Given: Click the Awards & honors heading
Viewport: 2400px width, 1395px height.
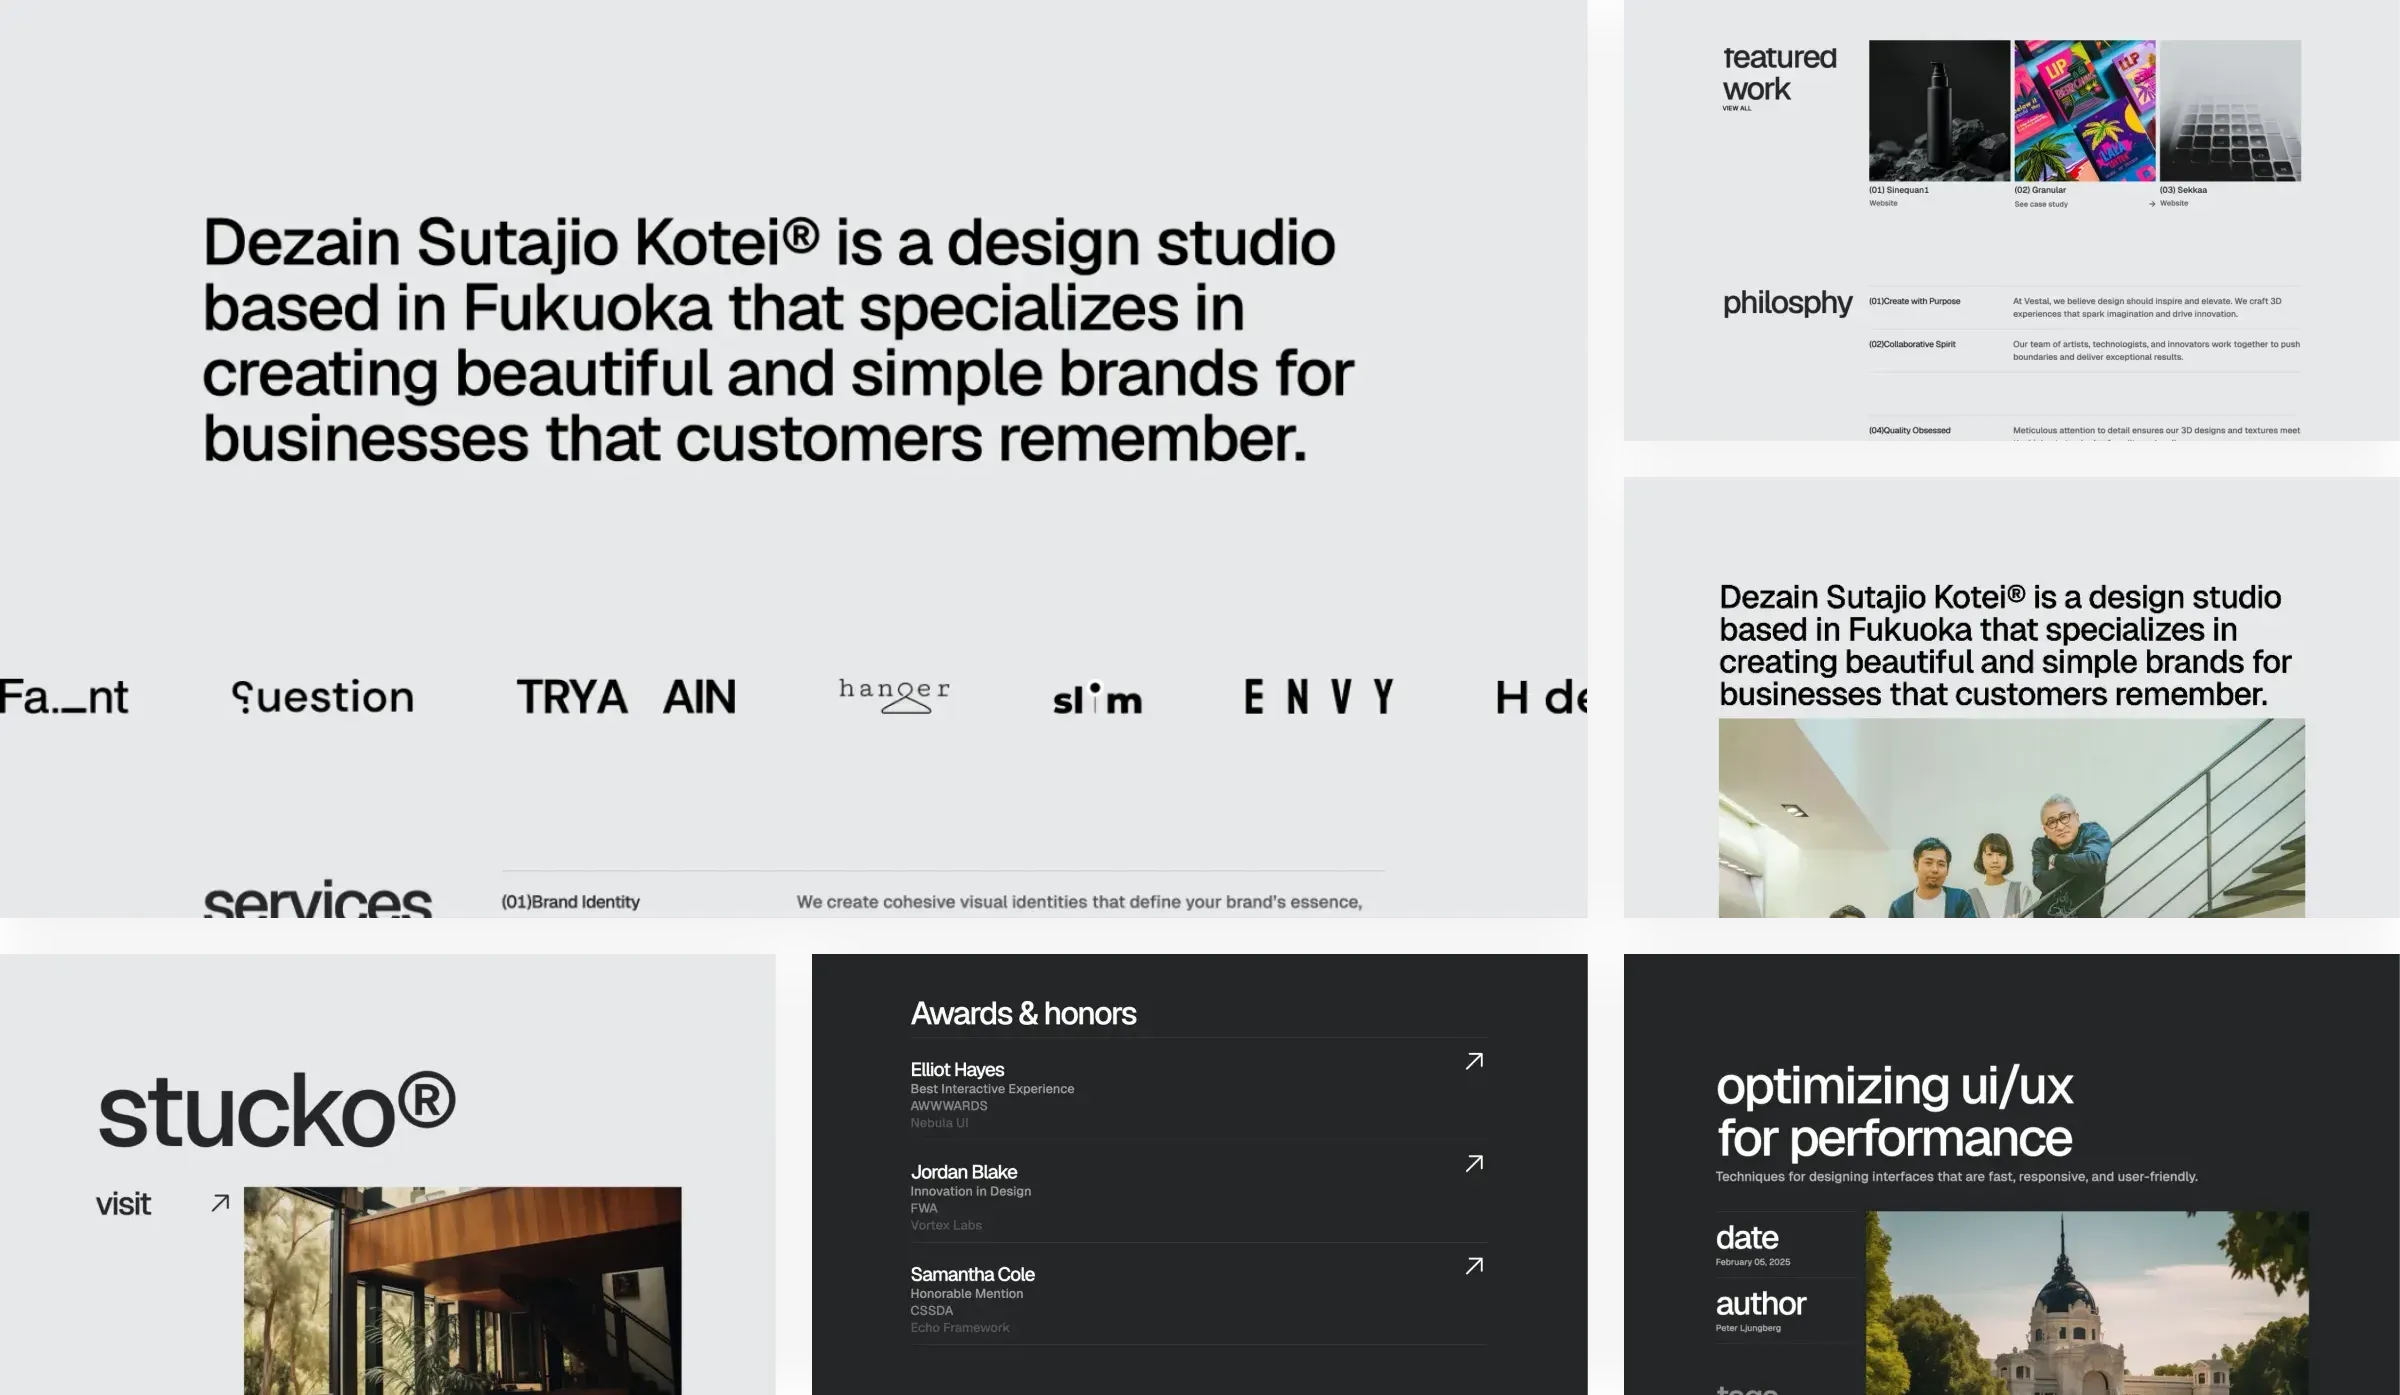Looking at the screenshot, I should click(x=1023, y=1013).
